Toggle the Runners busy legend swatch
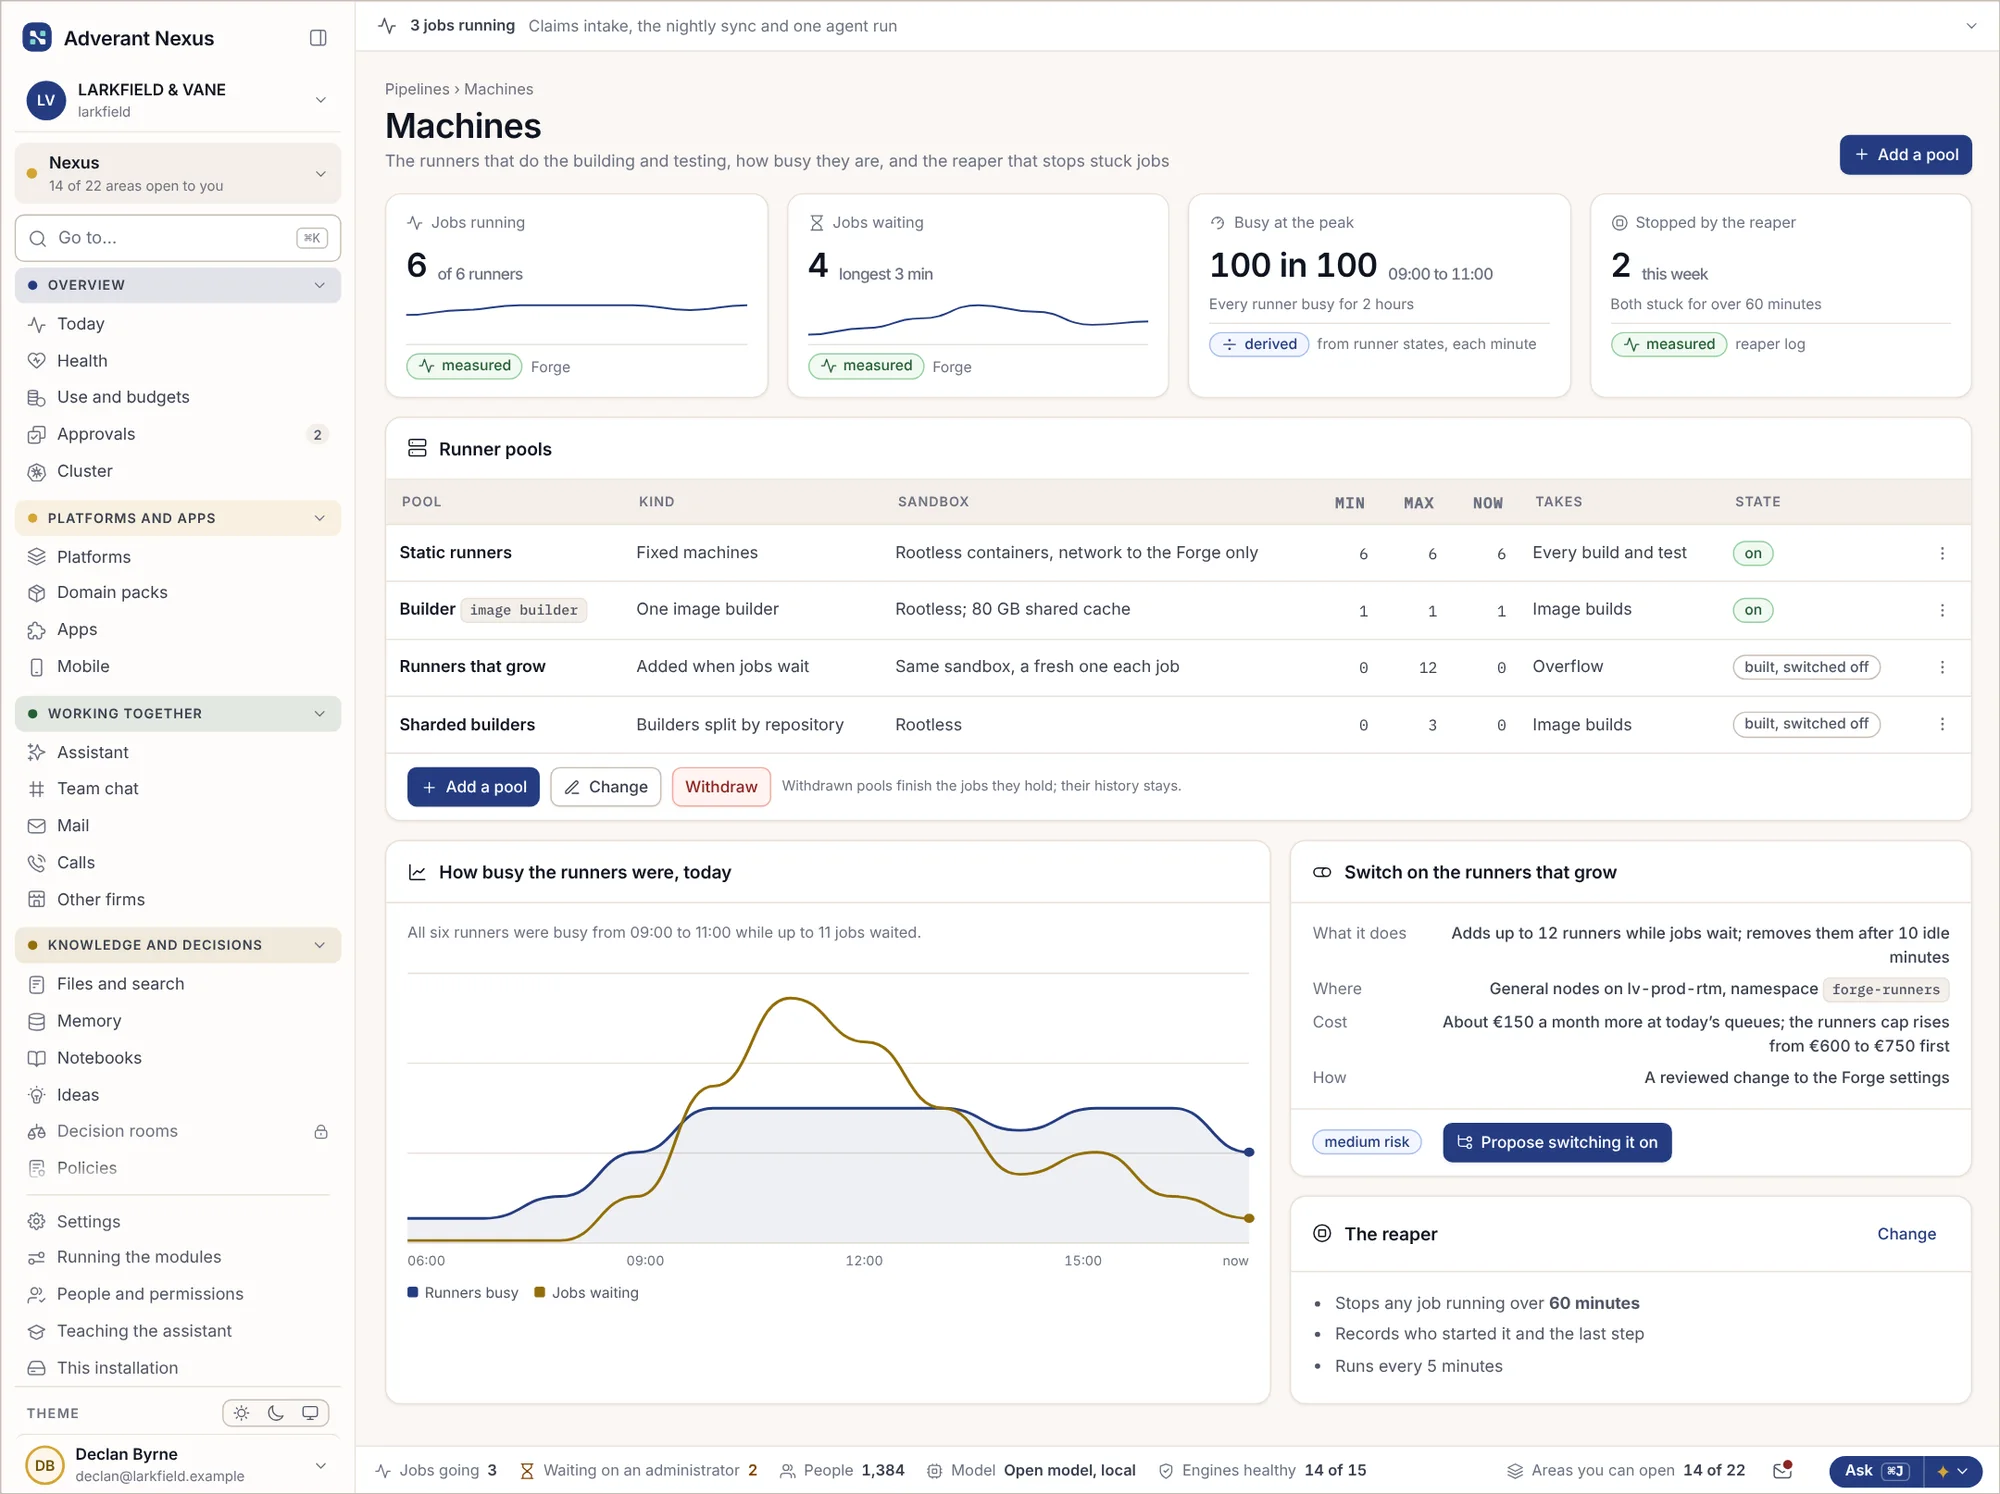The image size is (2000, 1494). pos(413,1292)
